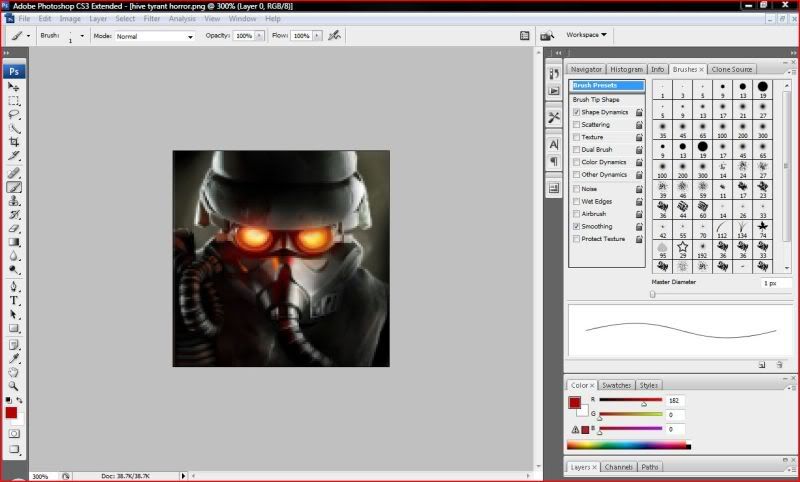Adjust the red R color slider
Screen dimensions: 800x482
point(644,403)
